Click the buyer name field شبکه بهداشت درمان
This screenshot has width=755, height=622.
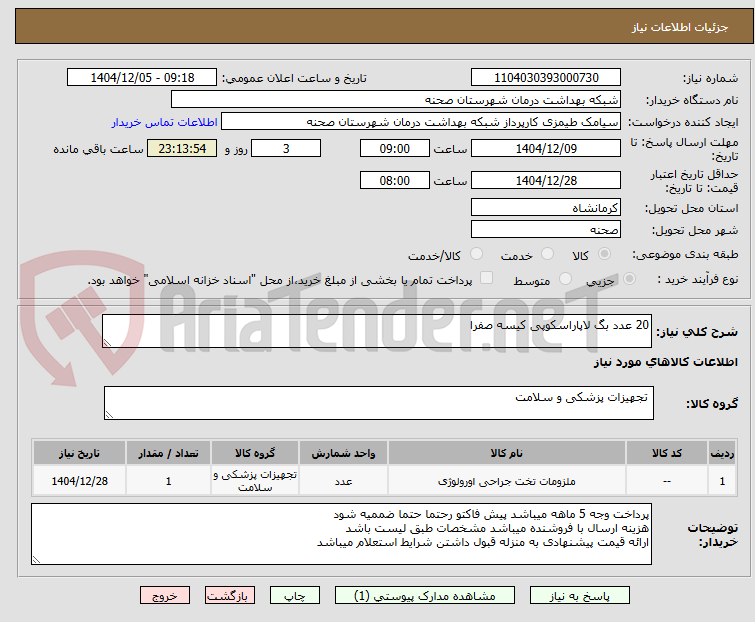(396, 100)
